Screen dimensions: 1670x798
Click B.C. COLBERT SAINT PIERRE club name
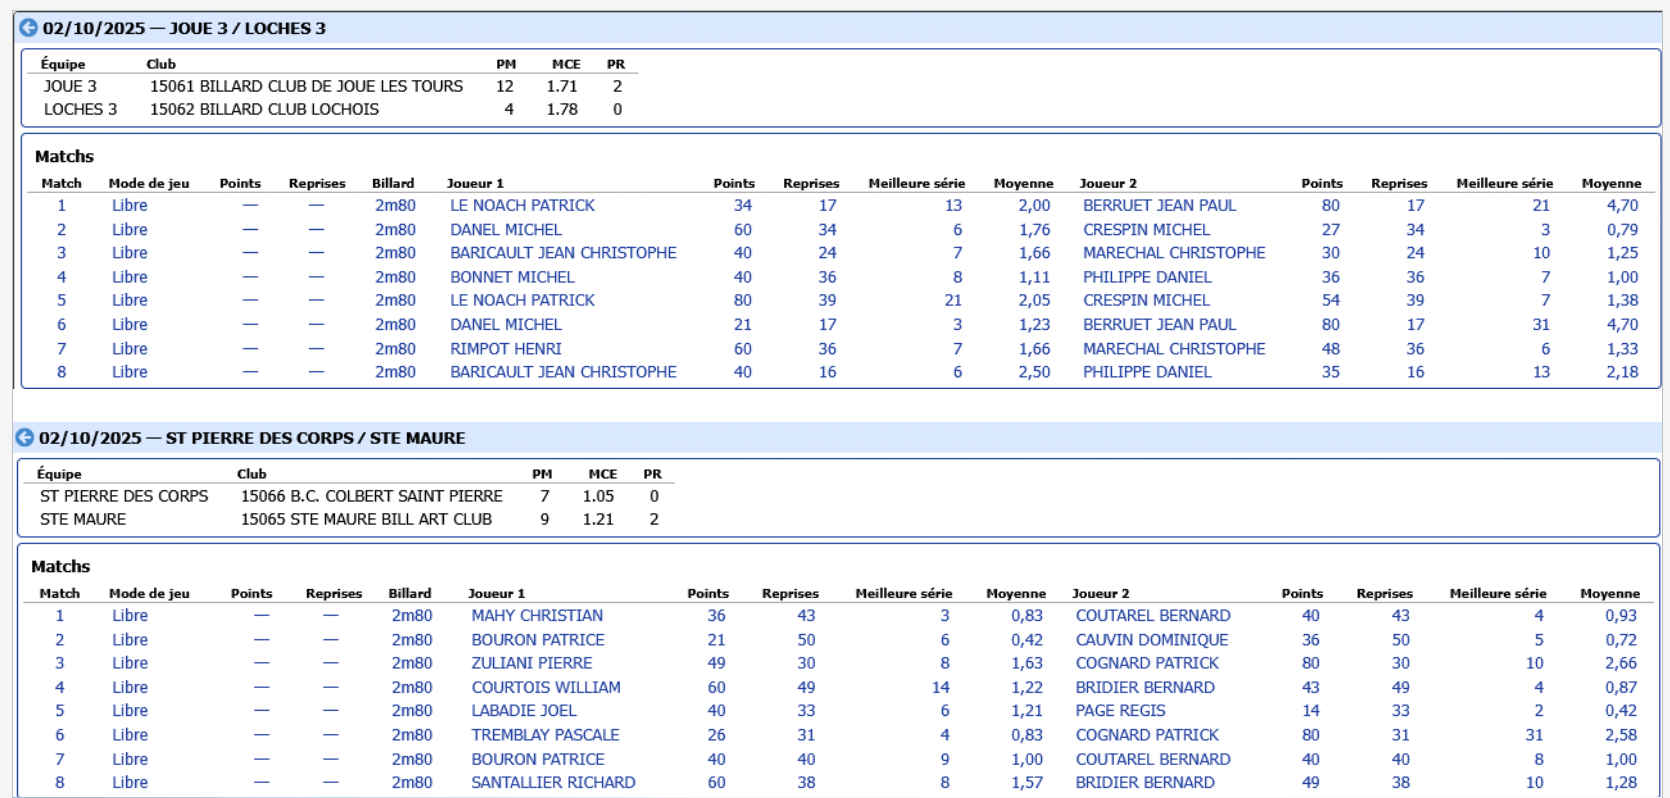pyautogui.click(x=371, y=496)
